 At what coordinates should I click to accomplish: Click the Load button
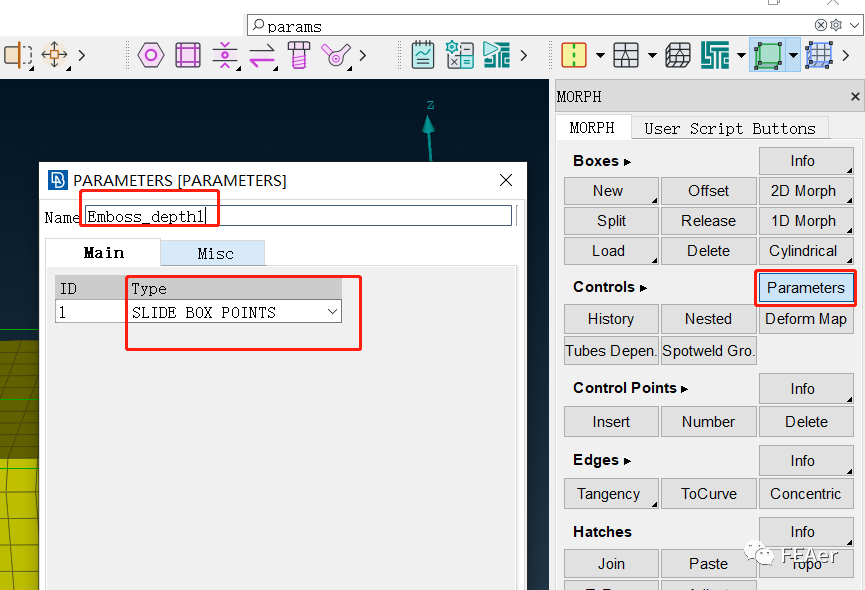point(611,251)
